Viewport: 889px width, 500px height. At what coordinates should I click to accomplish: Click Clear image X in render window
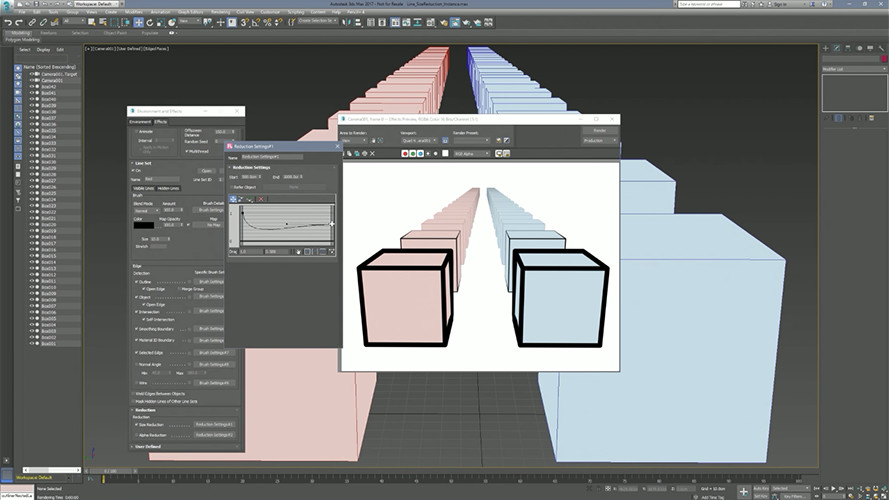point(372,154)
